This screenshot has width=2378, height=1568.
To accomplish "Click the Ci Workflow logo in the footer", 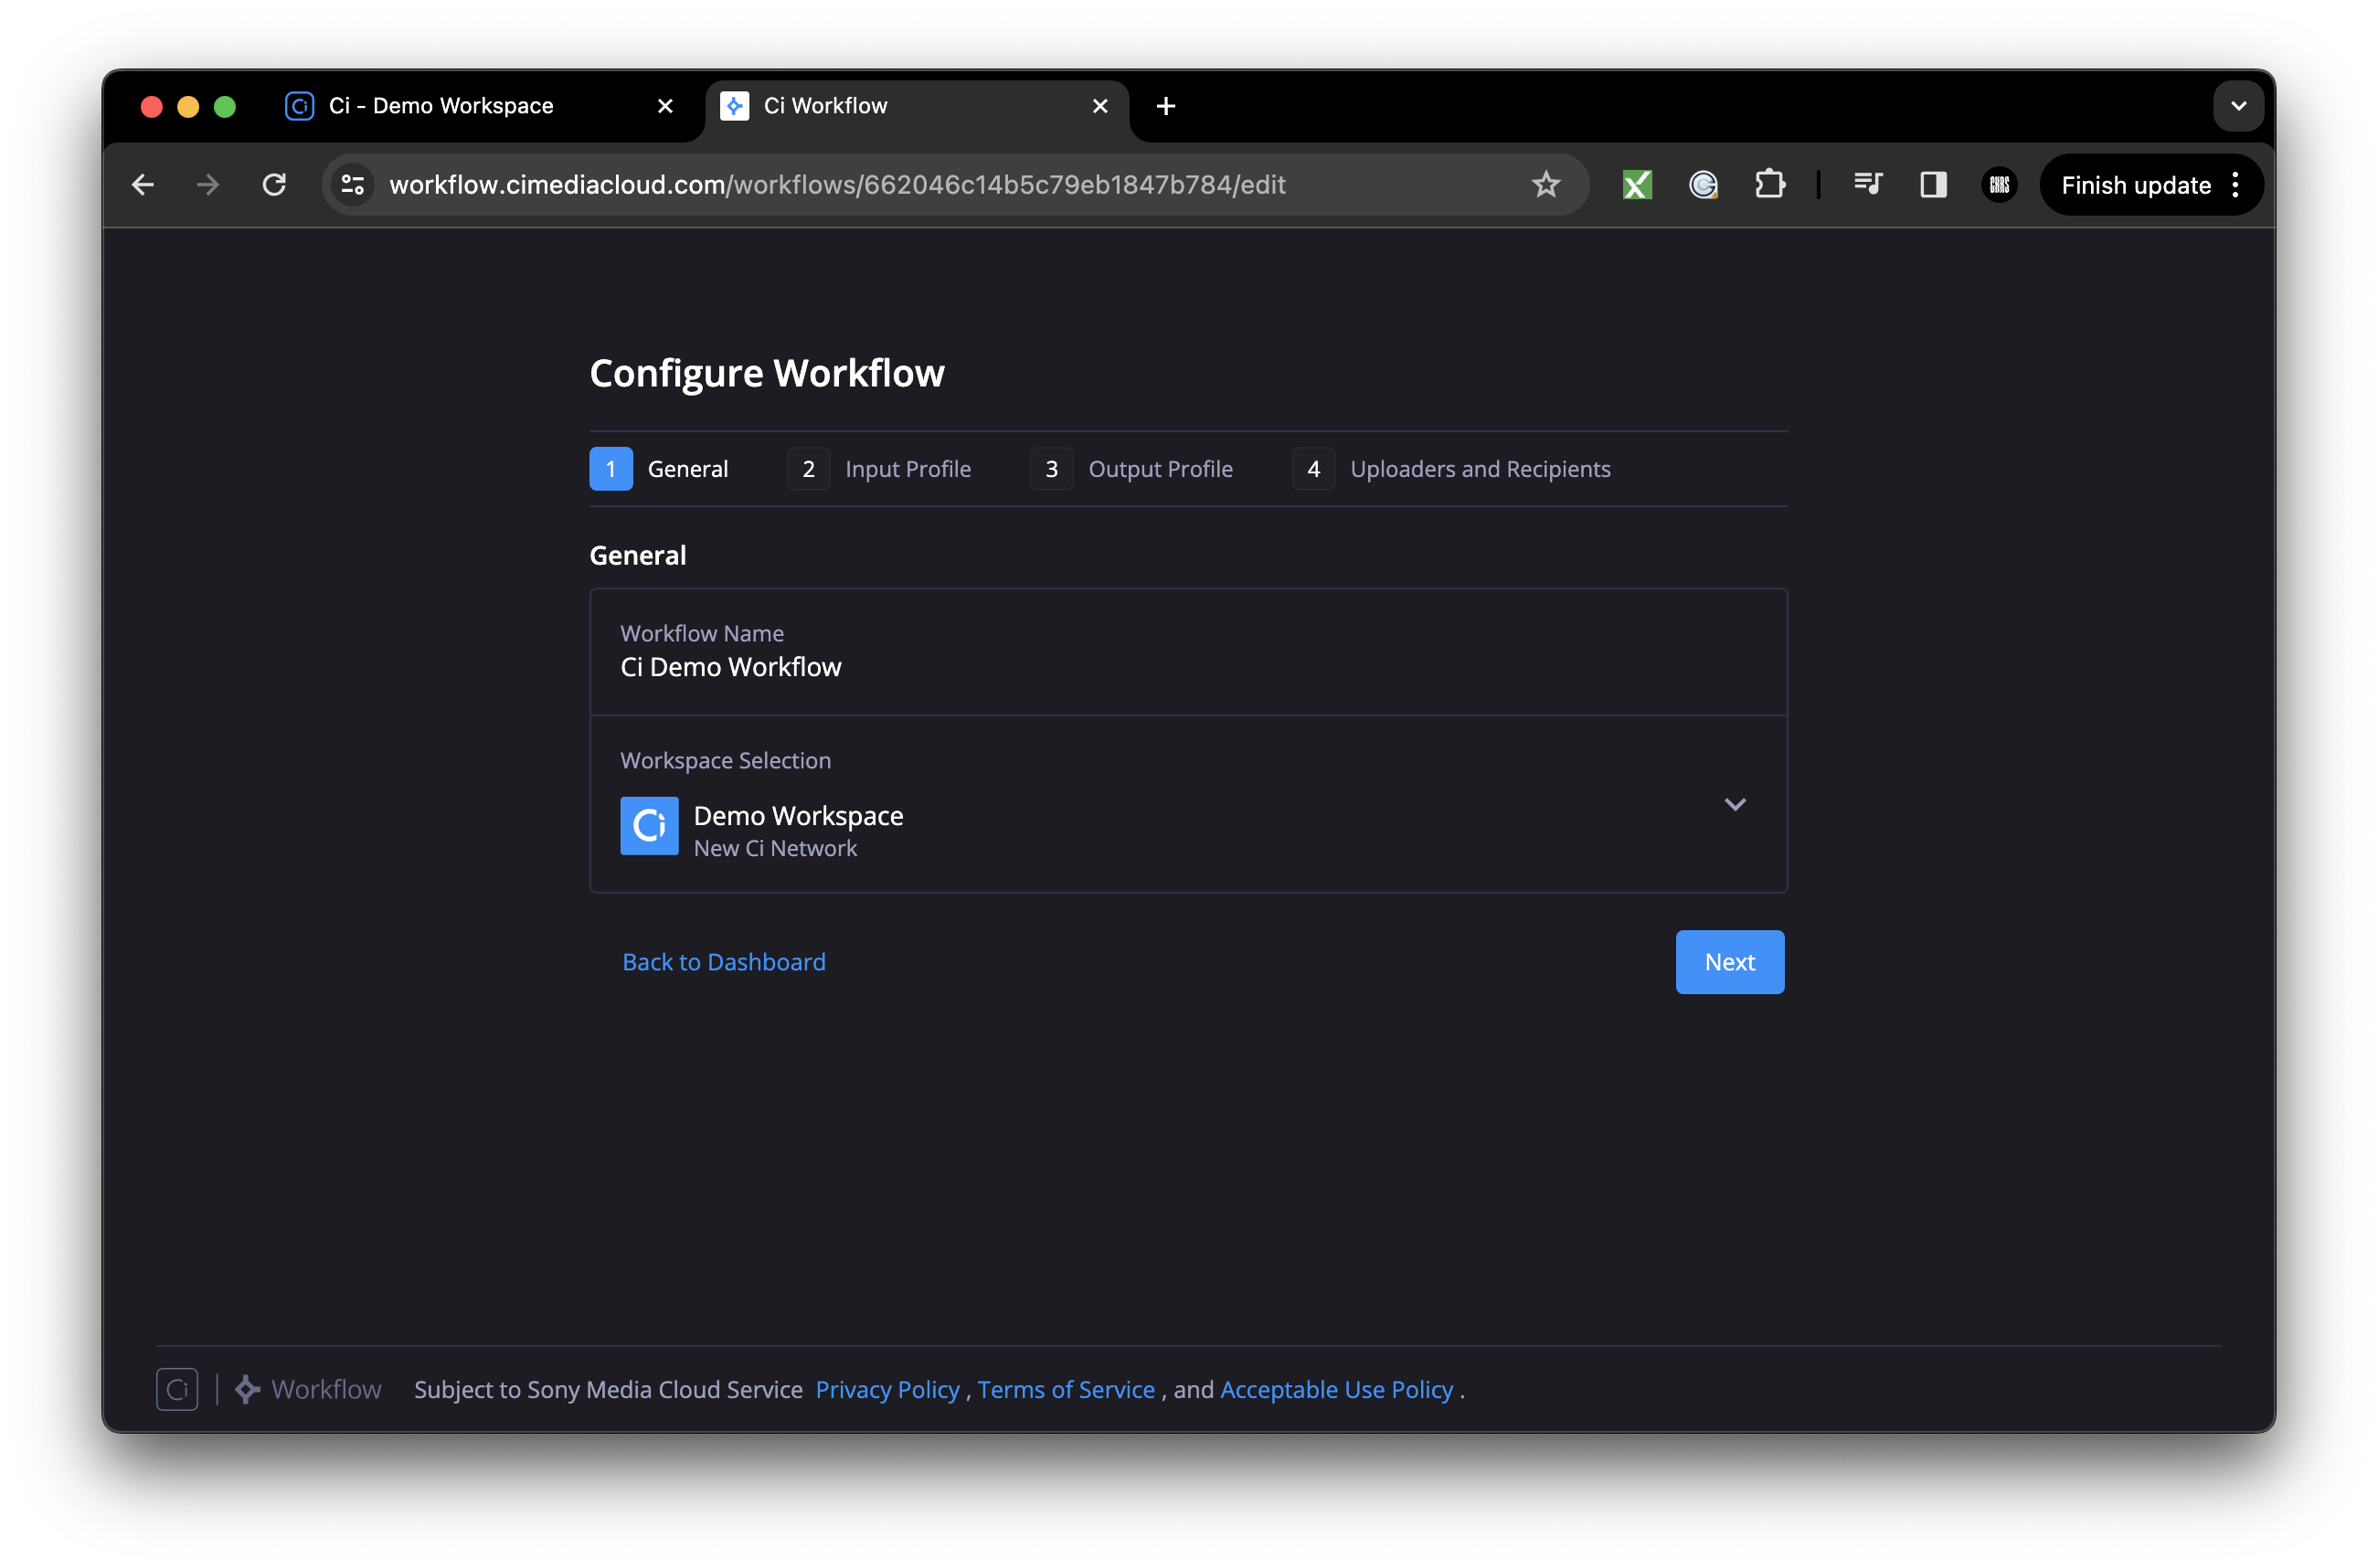I will (177, 1389).
